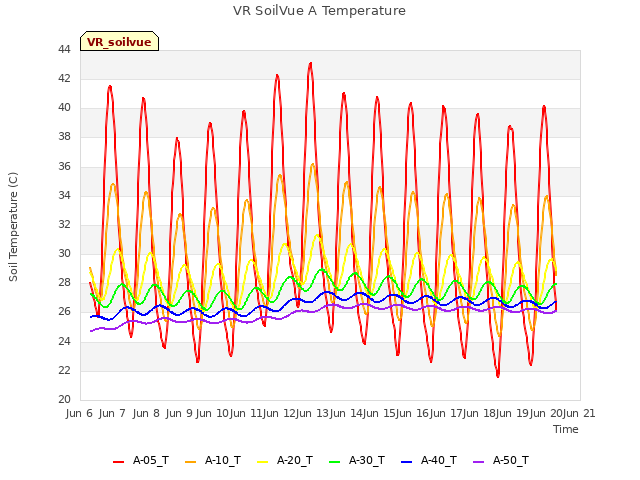The height and width of the screenshot is (480, 640).
Task: Click the 32 y-axis tick label
Action: click(x=64, y=224)
